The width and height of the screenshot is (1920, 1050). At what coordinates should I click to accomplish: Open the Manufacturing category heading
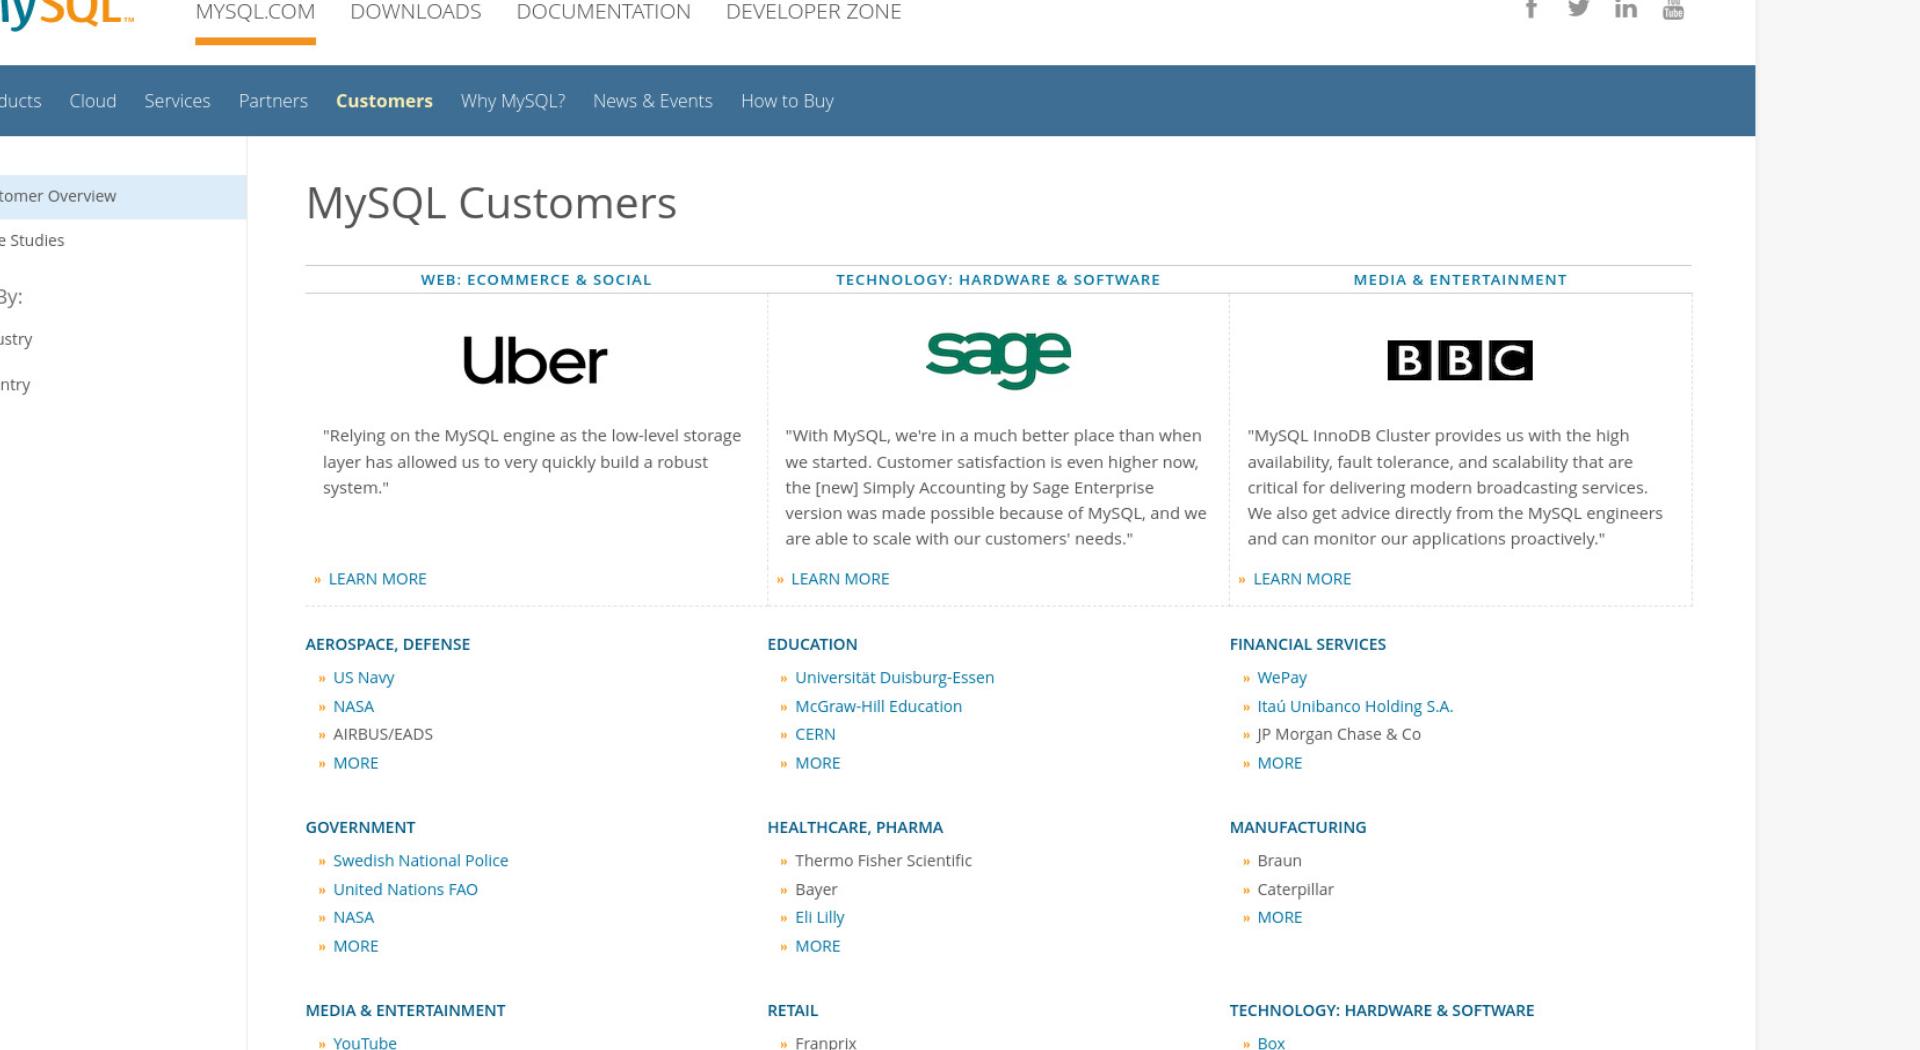[x=1297, y=828]
